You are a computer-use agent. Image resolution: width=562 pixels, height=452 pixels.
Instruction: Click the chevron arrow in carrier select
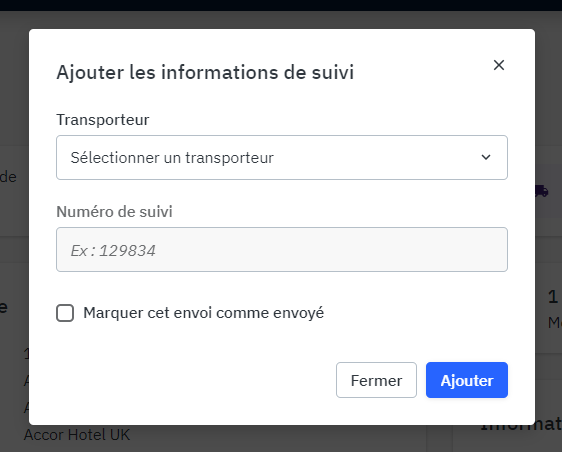point(486,157)
